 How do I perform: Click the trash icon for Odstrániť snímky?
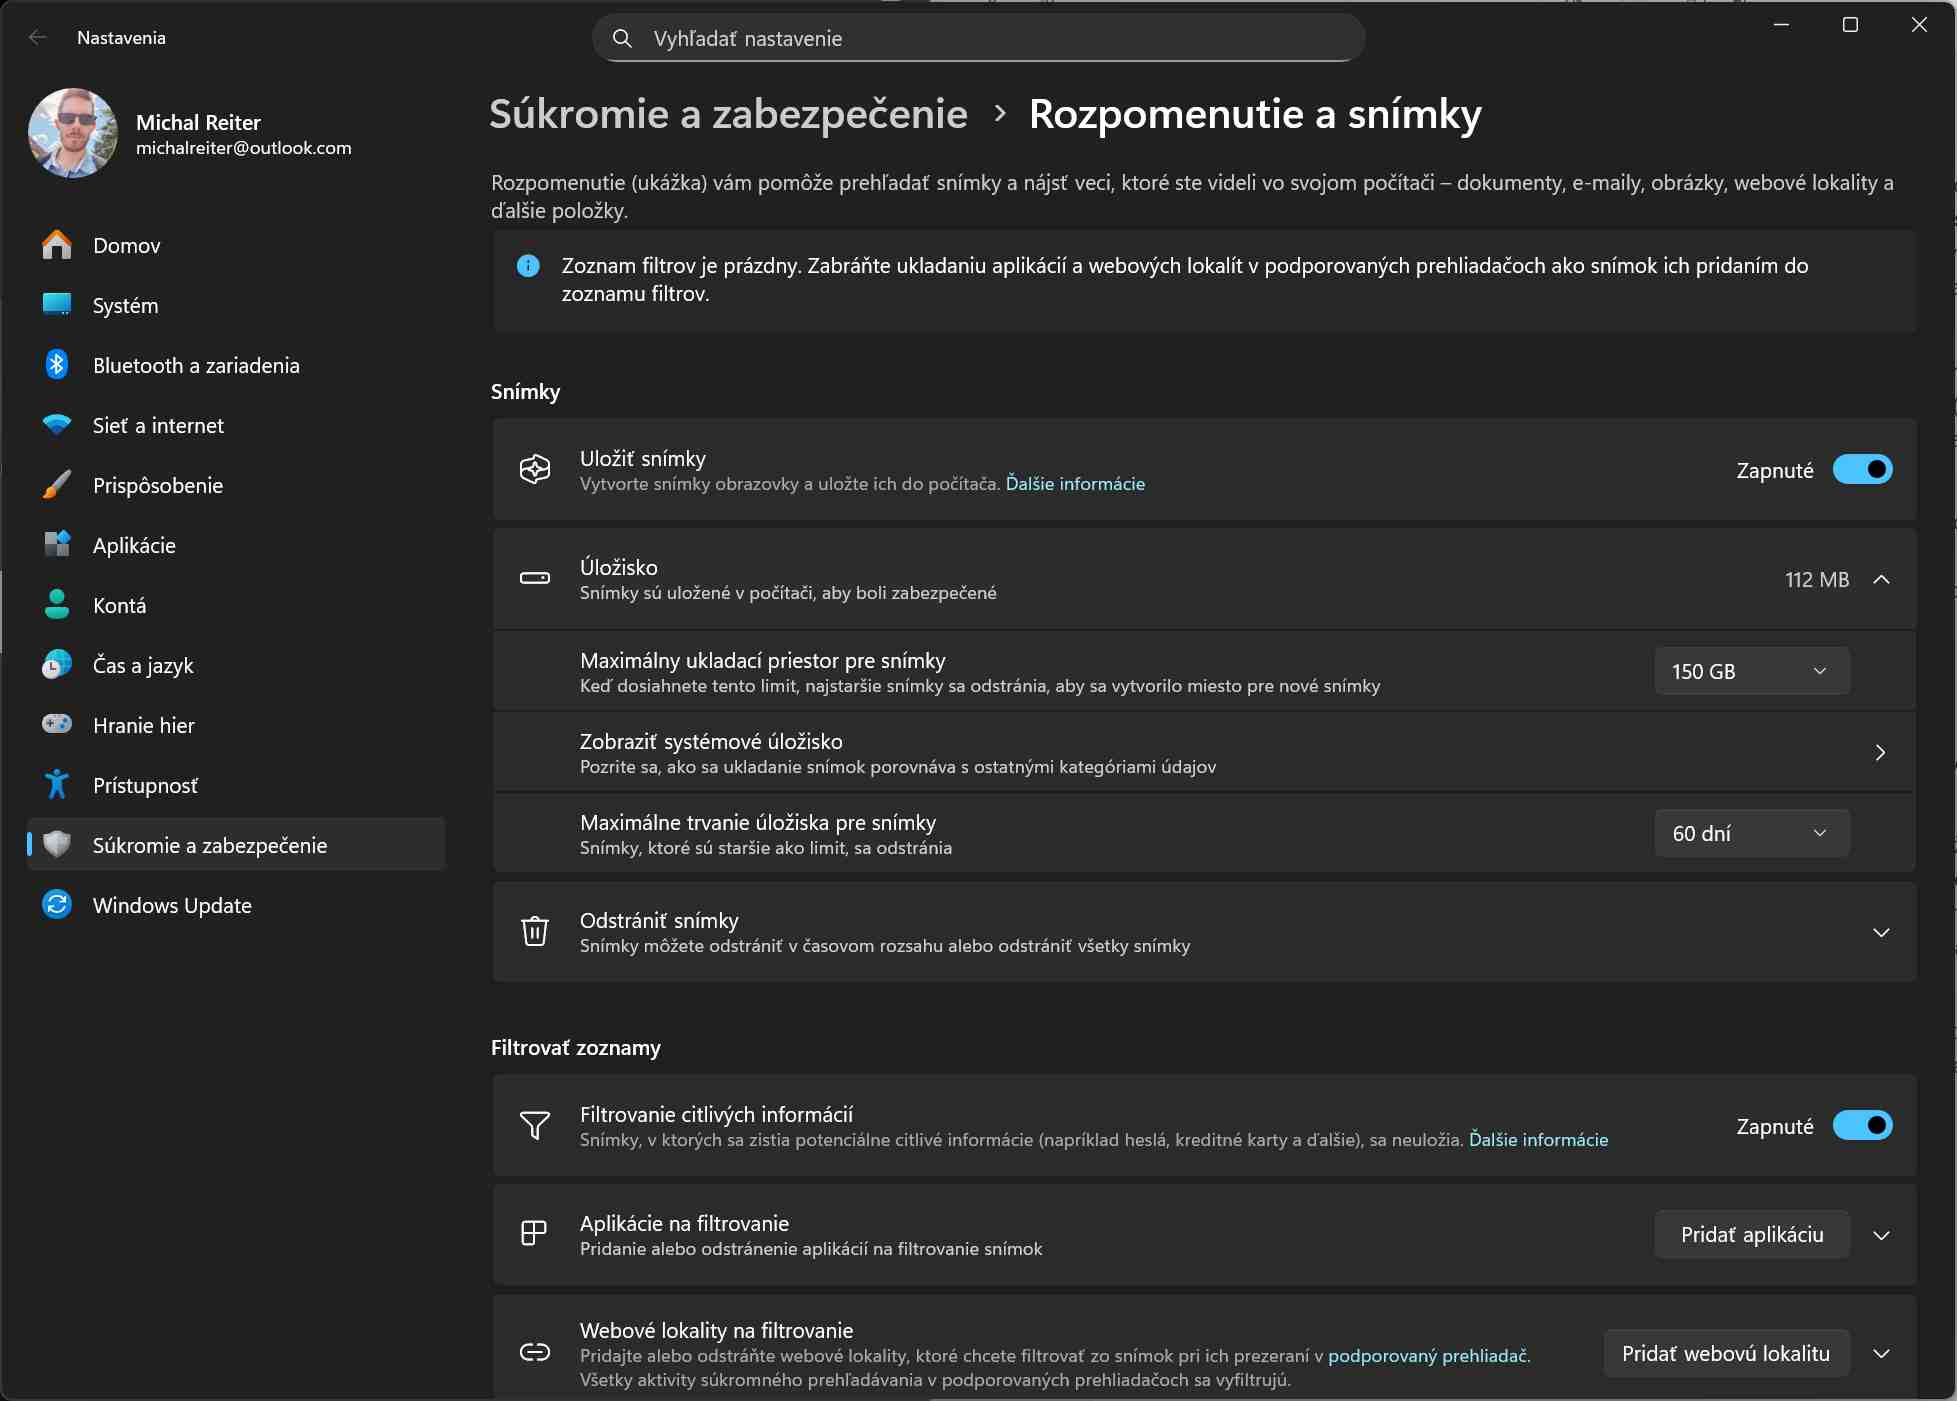(x=535, y=931)
